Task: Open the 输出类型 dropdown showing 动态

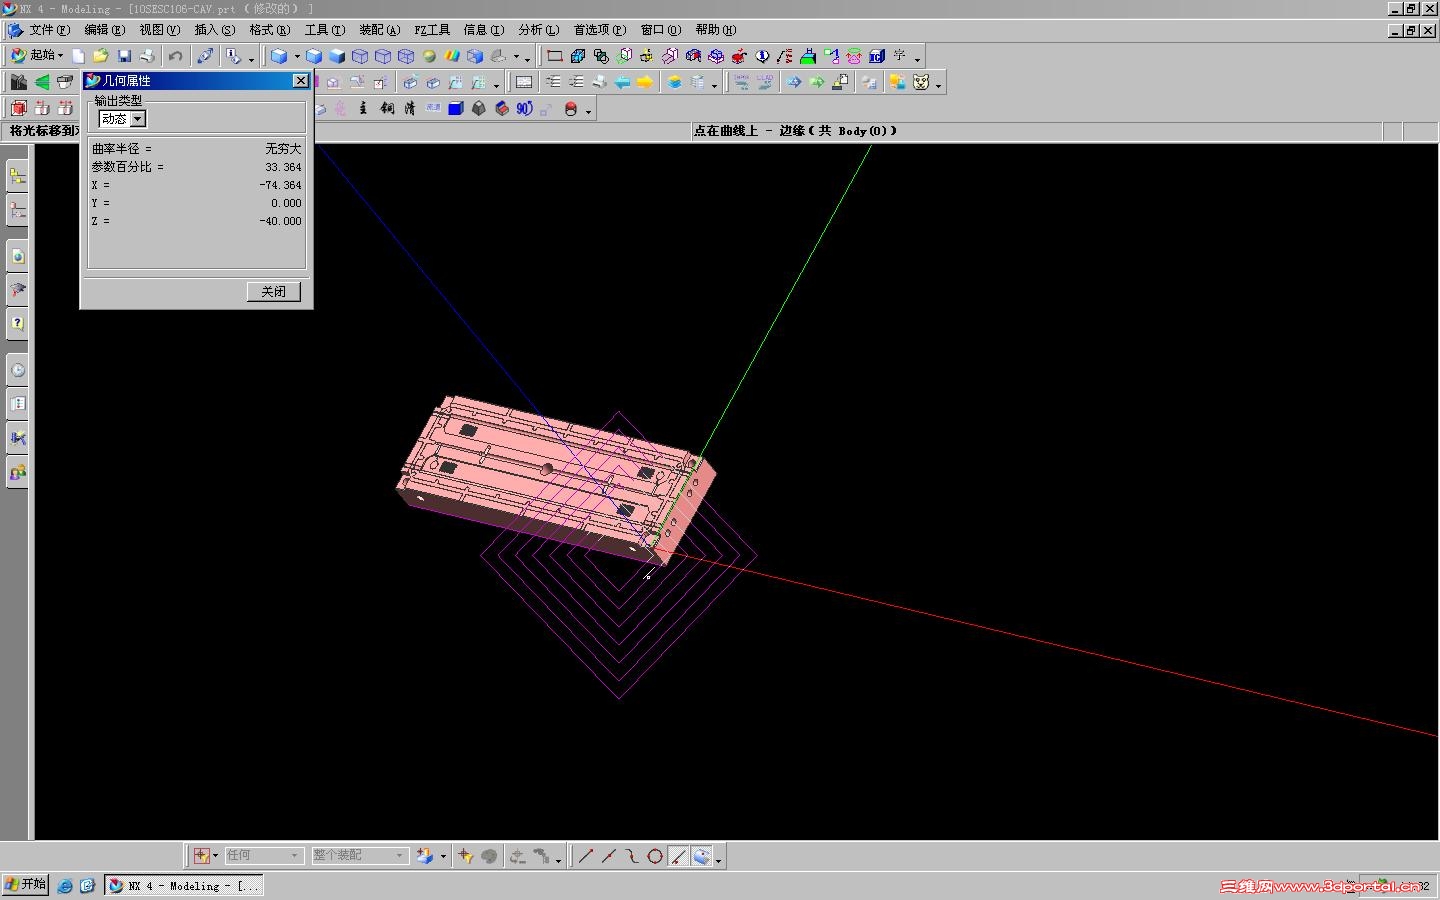Action: point(138,119)
